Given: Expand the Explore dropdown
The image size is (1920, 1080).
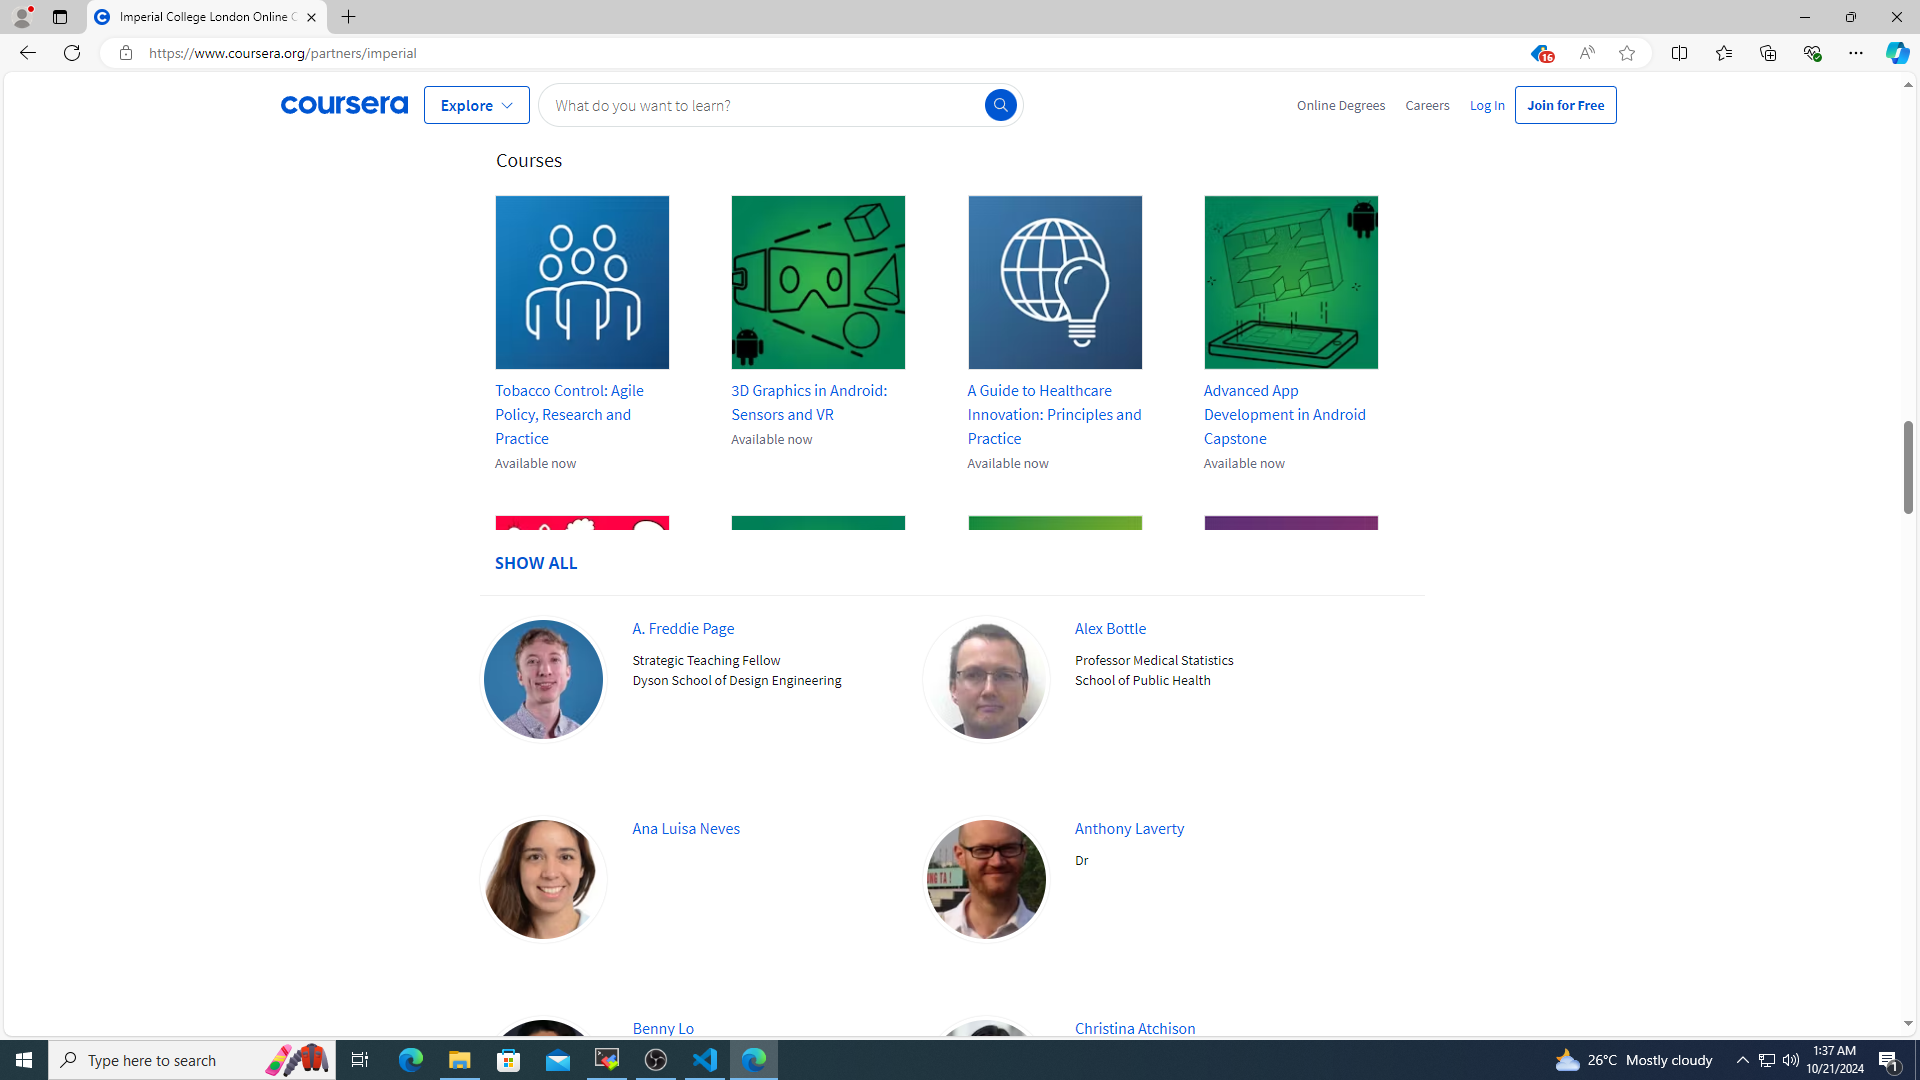Looking at the screenshot, I should pyautogui.click(x=476, y=105).
